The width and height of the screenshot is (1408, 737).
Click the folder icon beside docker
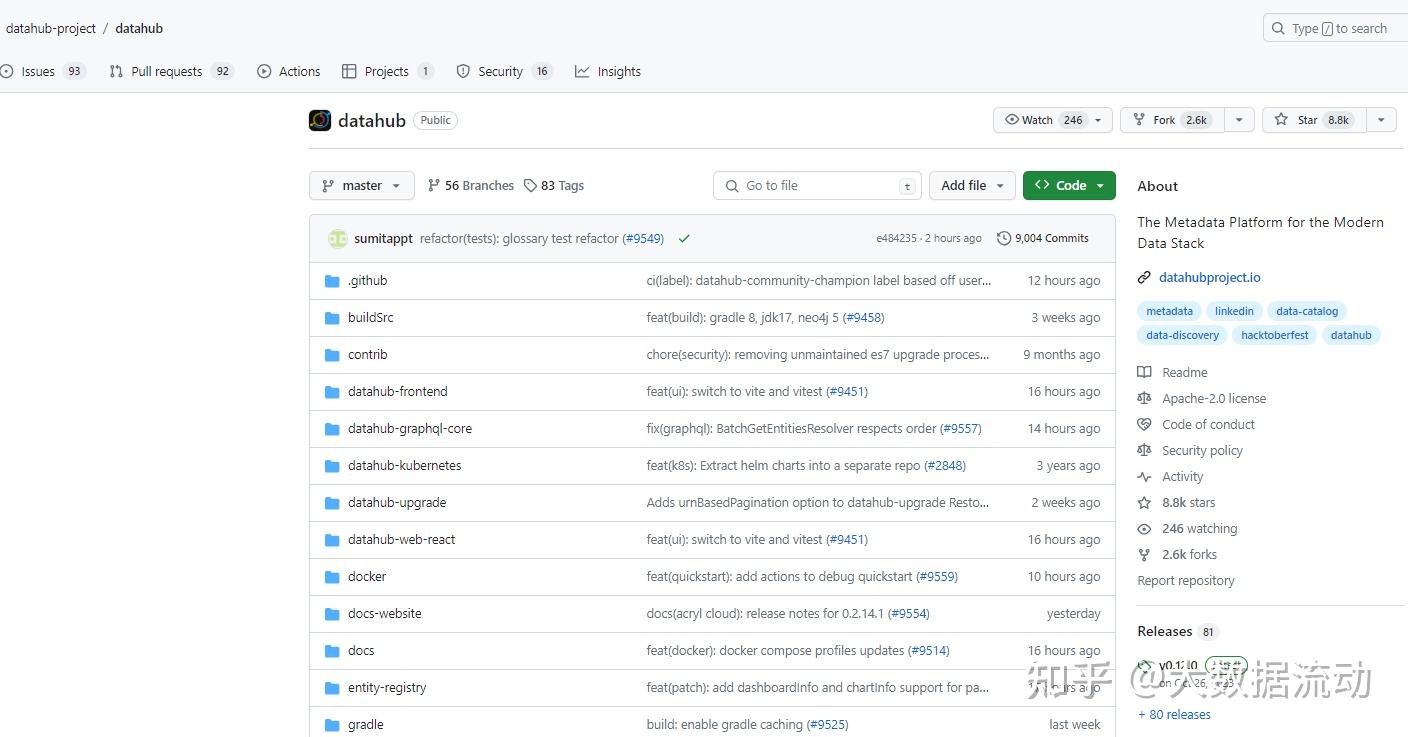(332, 577)
